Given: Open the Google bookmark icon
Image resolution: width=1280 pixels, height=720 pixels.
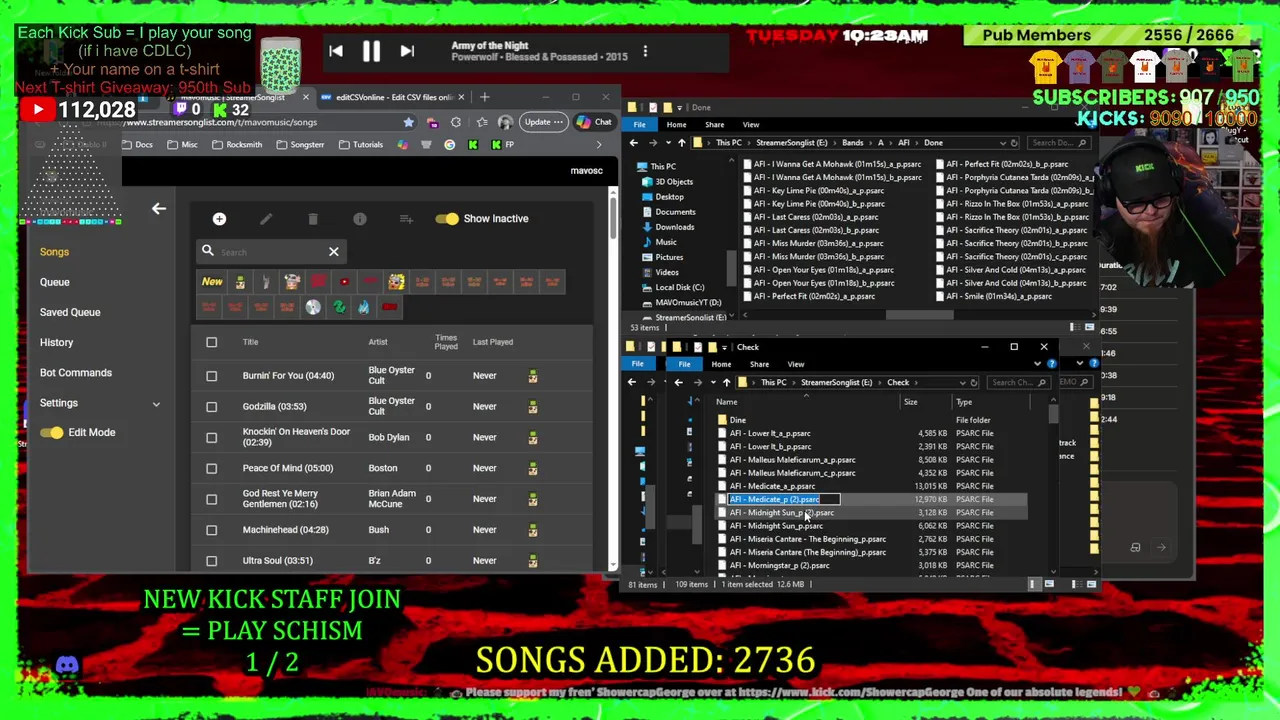Looking at the screenshot, I should pyautogui.click(x=449, y=144).
